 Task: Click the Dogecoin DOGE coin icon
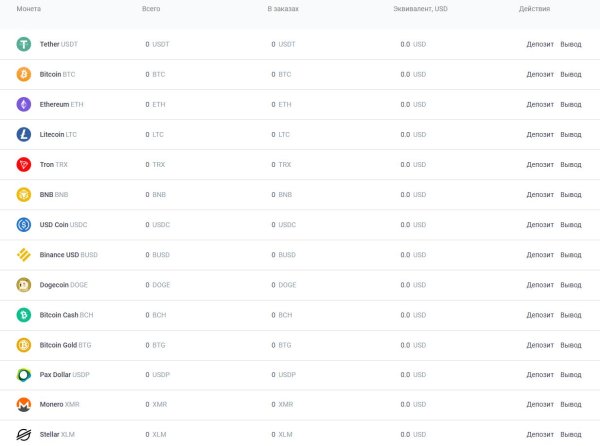point(24,285)
